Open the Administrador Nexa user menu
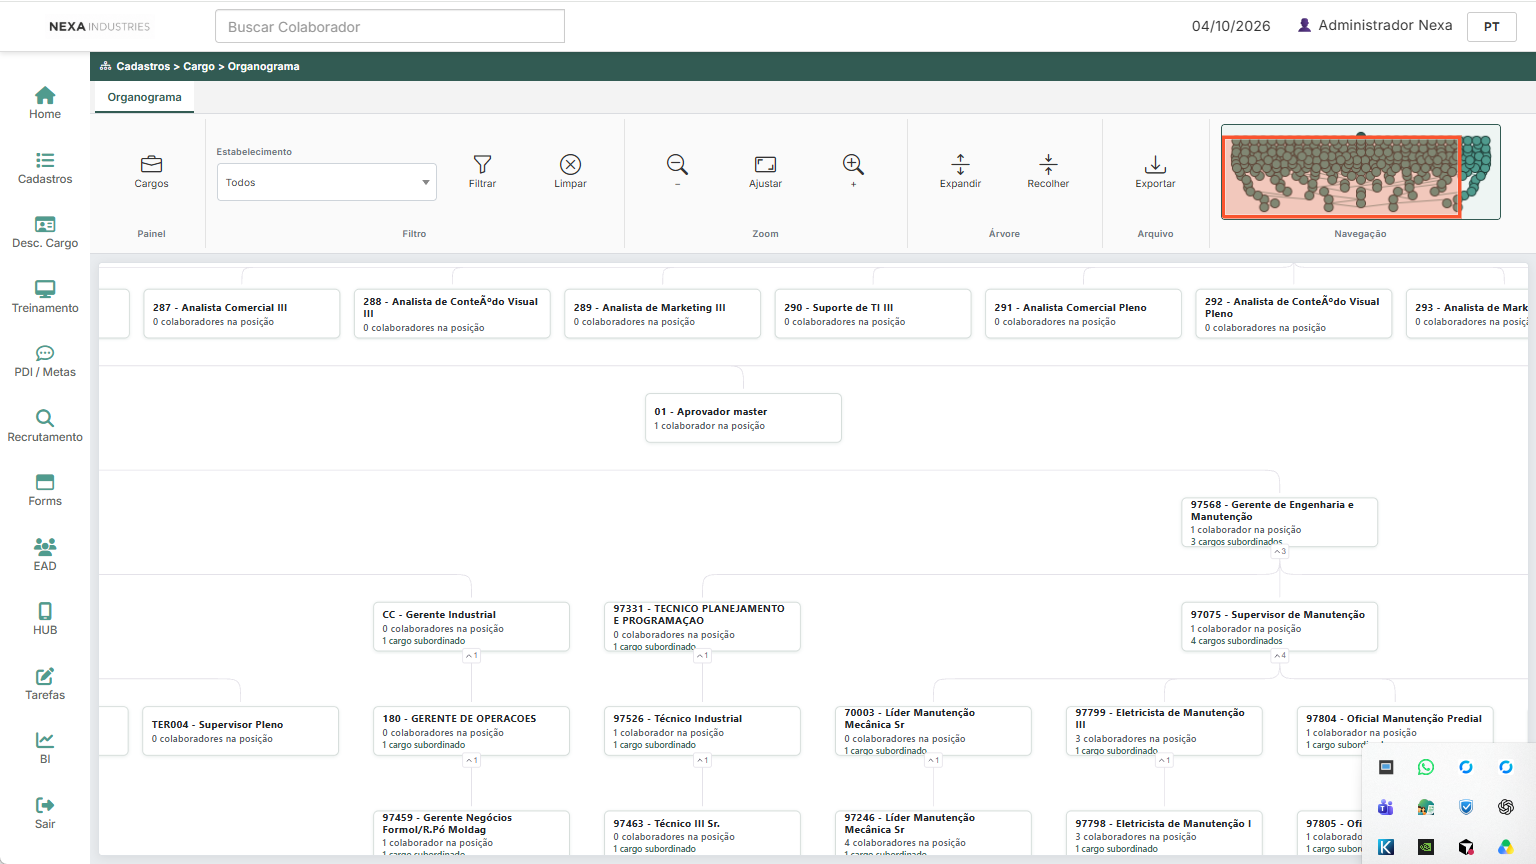The height and width of the screenshot is (864, 1536). point(1375,25)
